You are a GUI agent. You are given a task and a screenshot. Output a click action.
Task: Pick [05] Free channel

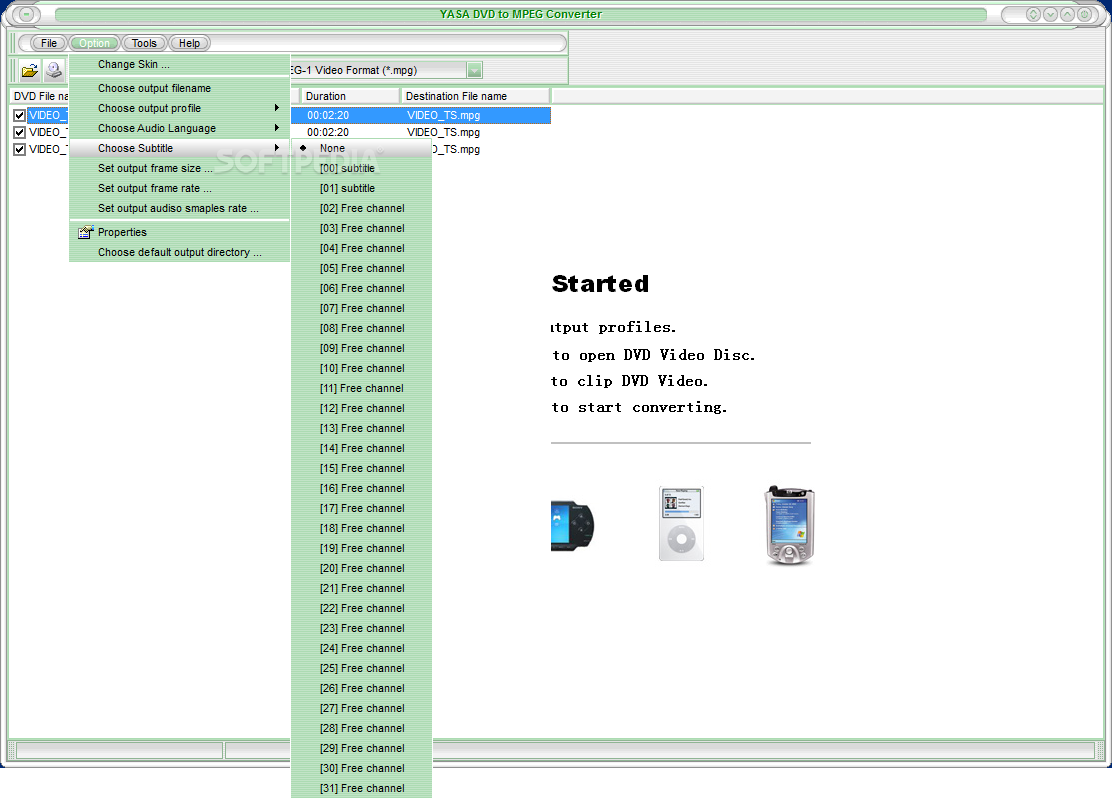click(361, 268)
